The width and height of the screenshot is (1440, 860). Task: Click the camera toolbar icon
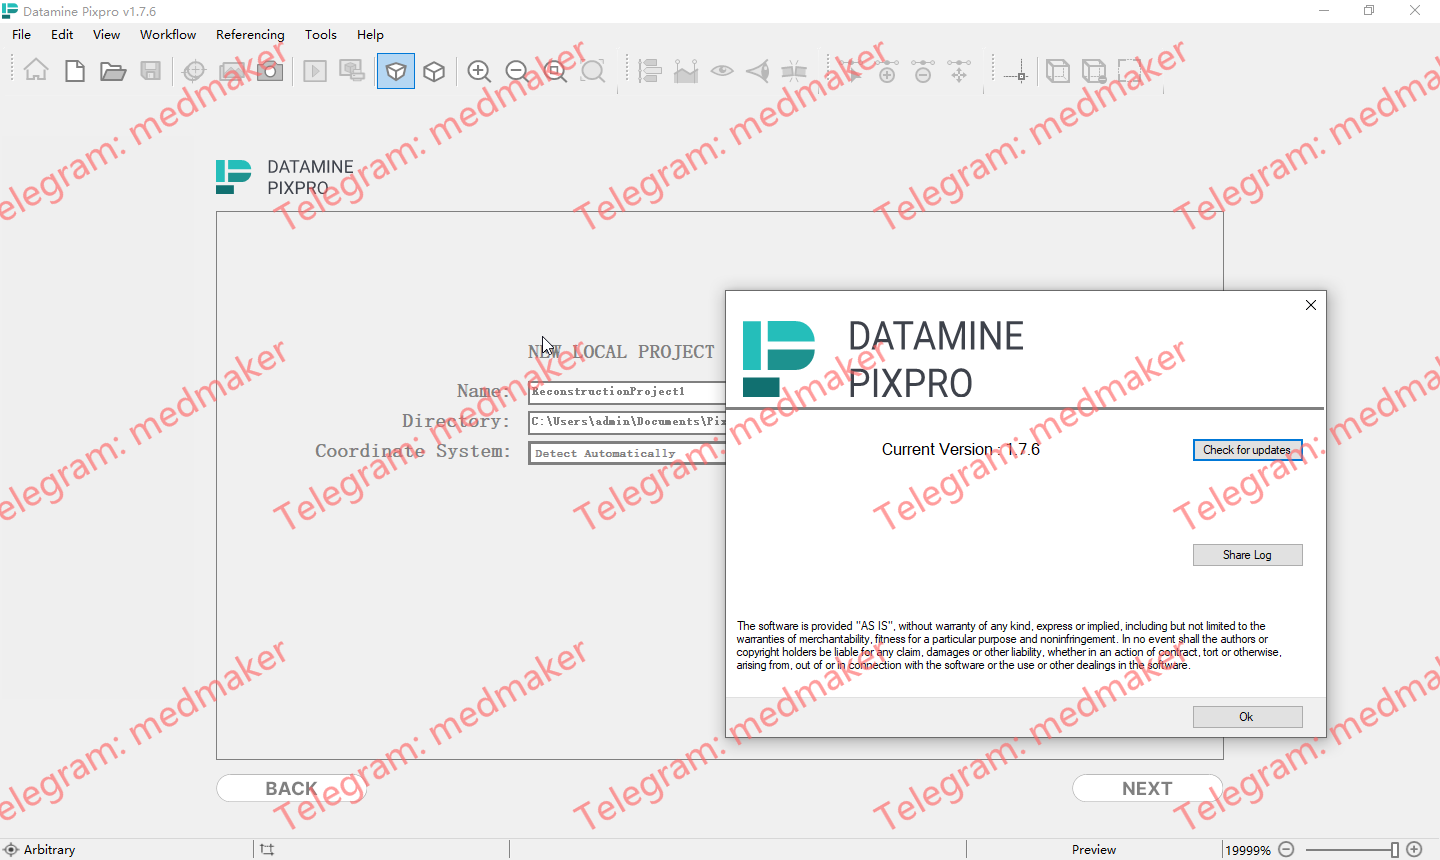pyautogui.click(x=270, y=71)
